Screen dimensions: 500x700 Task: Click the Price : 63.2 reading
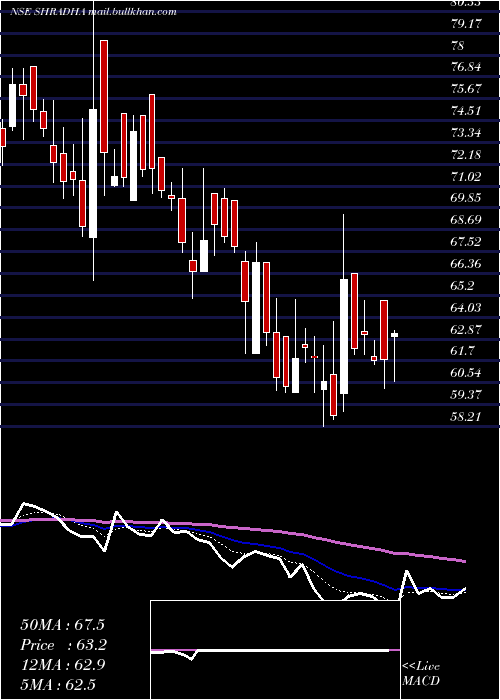point(64,645)
